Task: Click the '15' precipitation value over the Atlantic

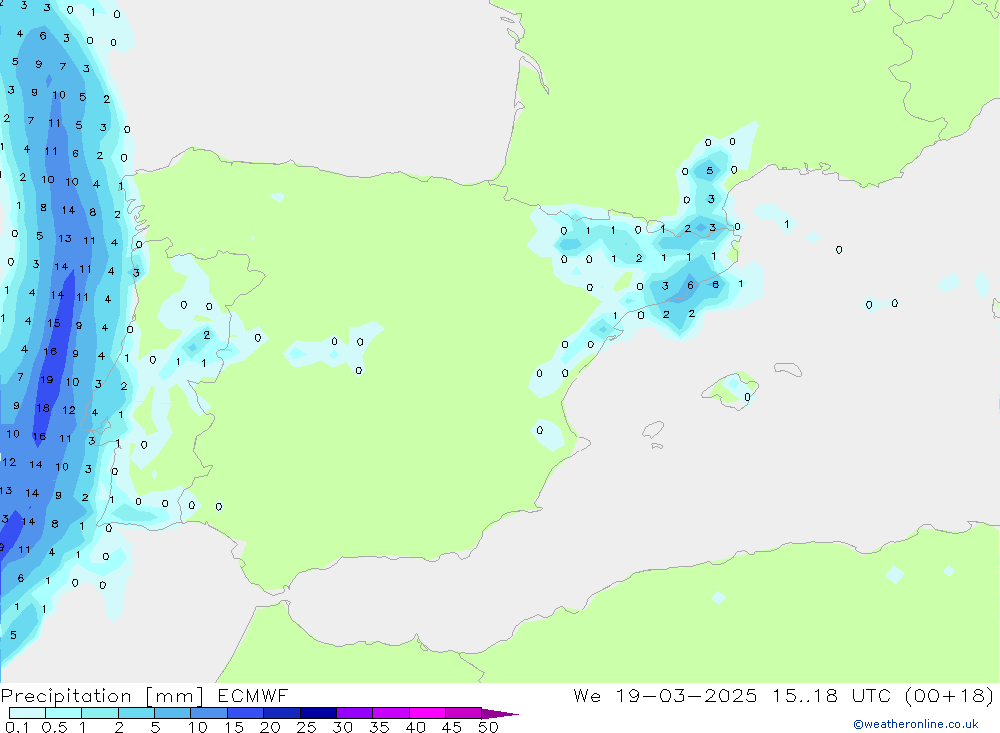Action: 54,323
